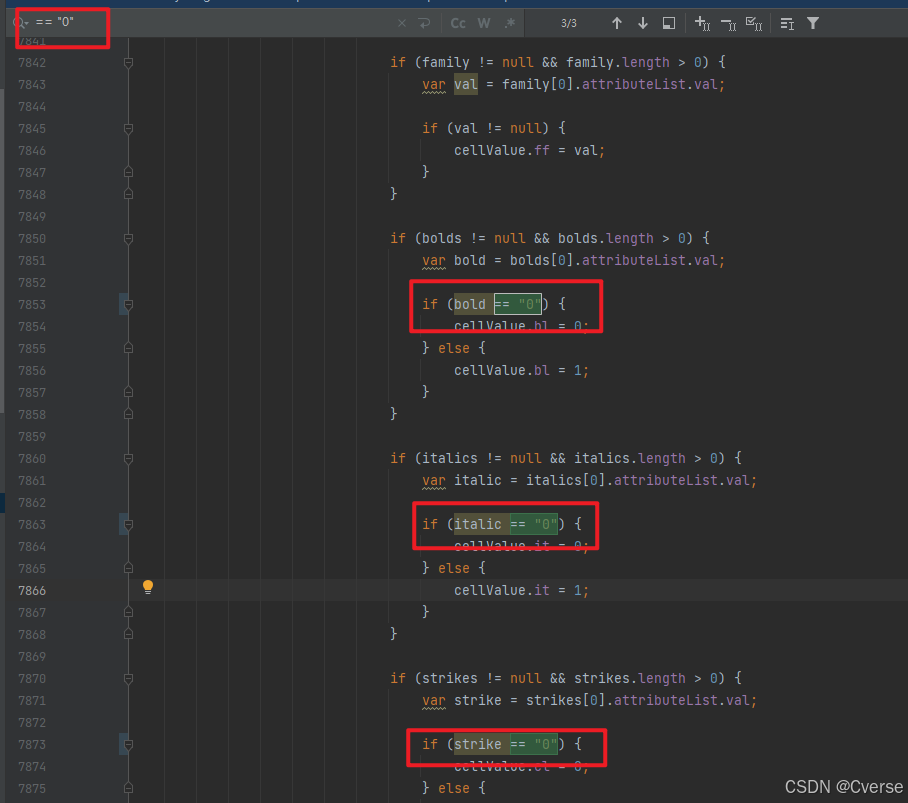
Task: Click 'var bold' declaration on line 7851
Action: pos(453,261)
